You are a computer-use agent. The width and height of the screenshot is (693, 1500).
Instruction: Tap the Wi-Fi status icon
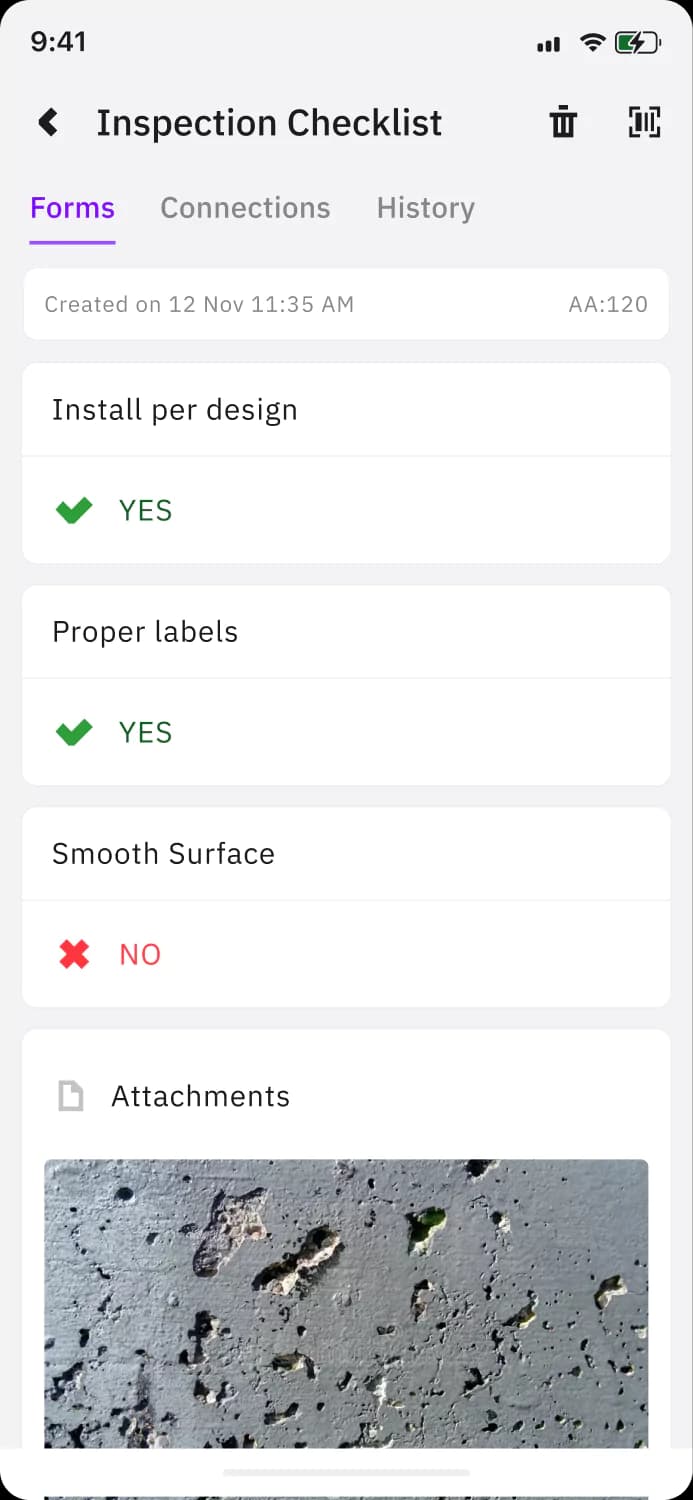point(592,43)
